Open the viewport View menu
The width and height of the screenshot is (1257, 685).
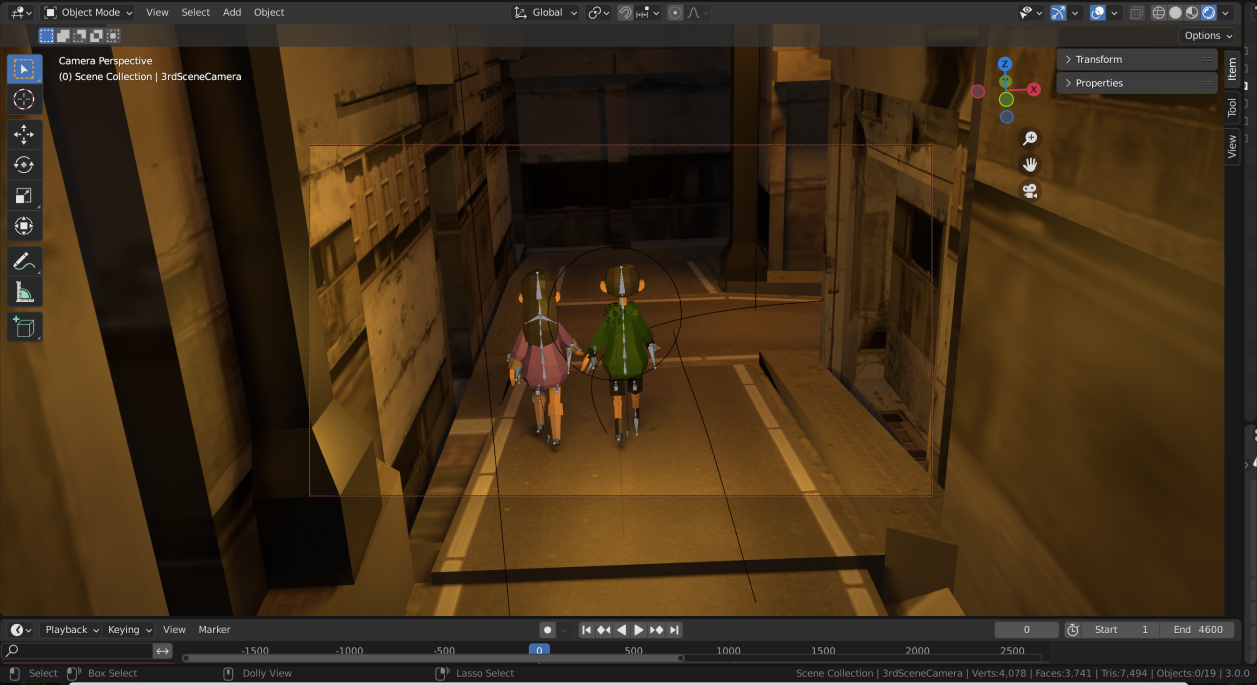click(157, 13)
